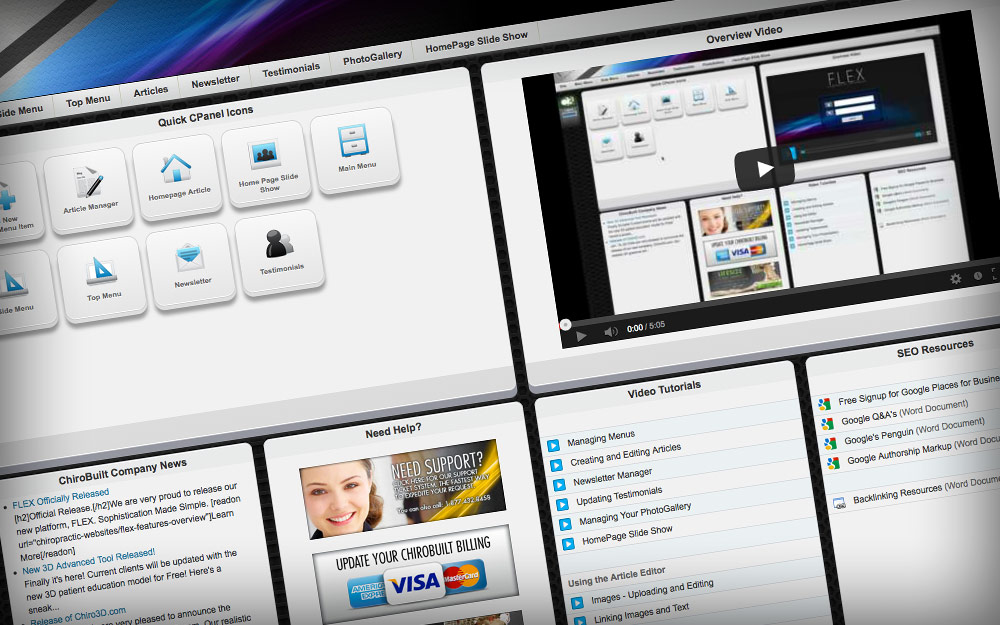1000x625 pixels.
Task: Open Managing Menus video tutorial
Action: tap(601, 438)
